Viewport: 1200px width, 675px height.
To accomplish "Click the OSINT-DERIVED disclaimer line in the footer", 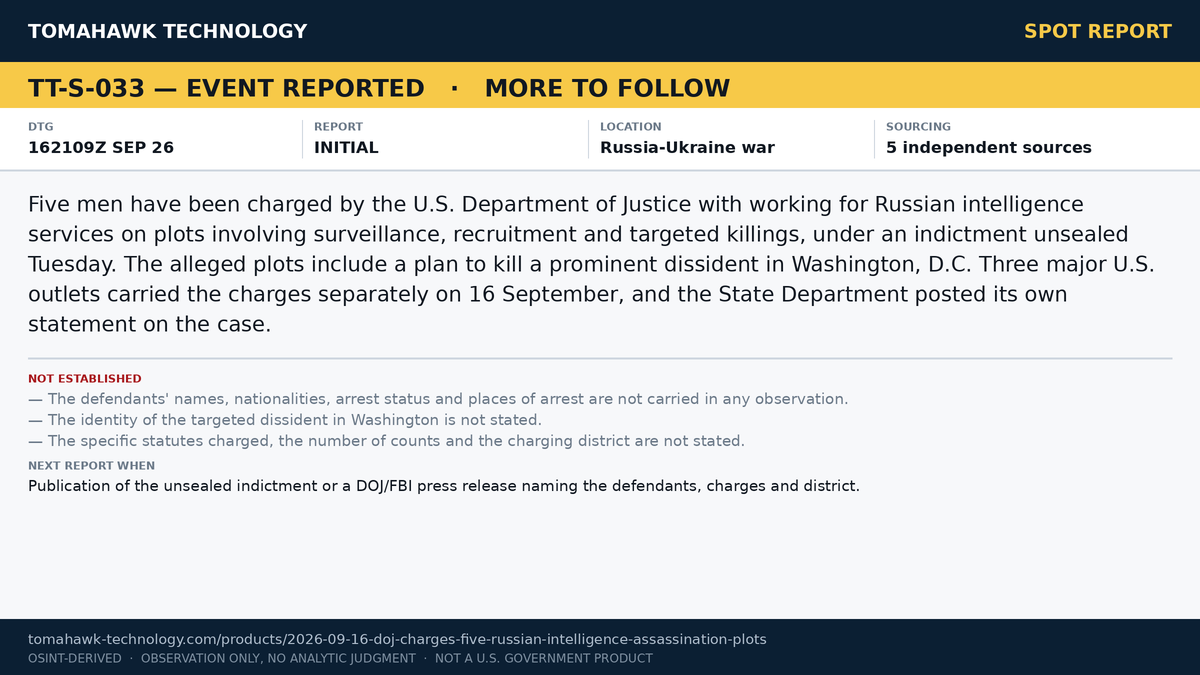I will coord(340,659).
